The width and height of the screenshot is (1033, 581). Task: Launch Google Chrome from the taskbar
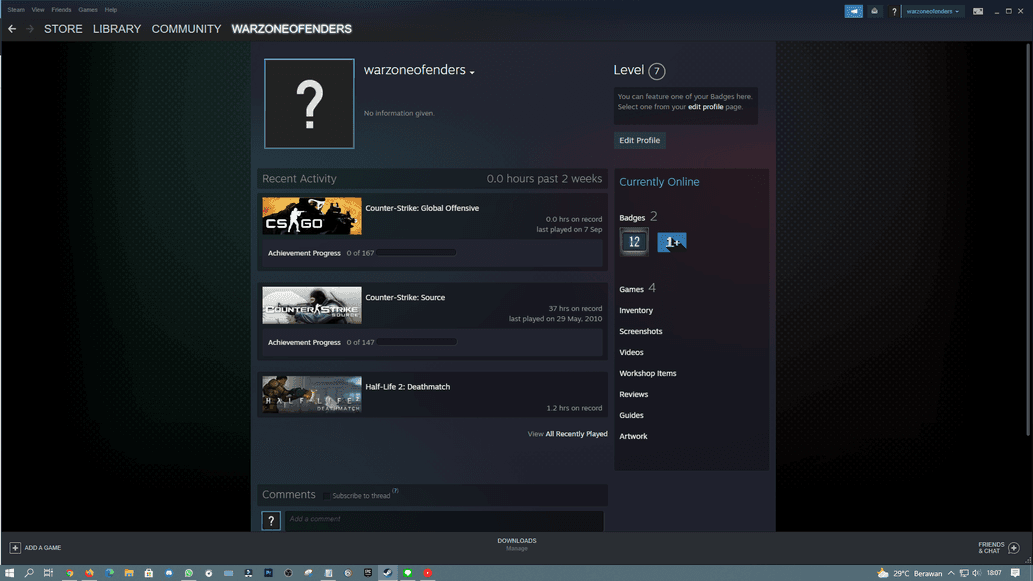(69, 573)
